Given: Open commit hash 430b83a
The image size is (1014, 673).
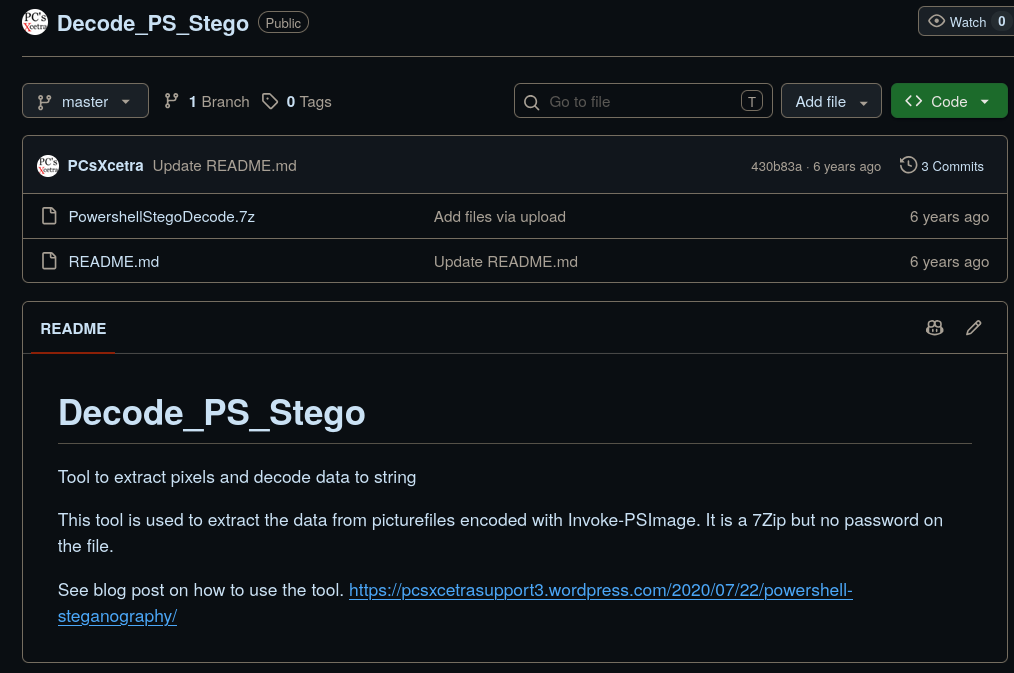Looking at the screenshot, I should coord(776,167).
